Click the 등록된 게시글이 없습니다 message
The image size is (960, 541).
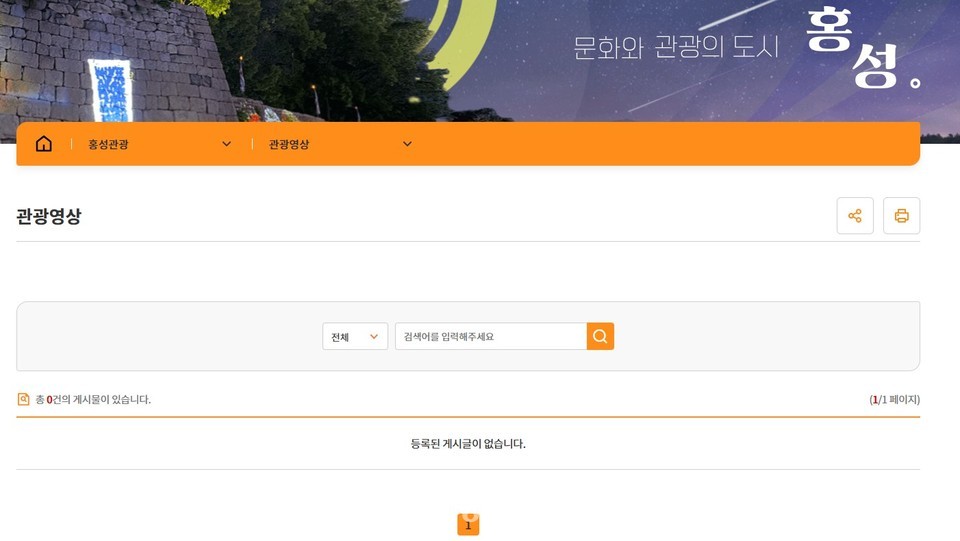coord(467,444)
